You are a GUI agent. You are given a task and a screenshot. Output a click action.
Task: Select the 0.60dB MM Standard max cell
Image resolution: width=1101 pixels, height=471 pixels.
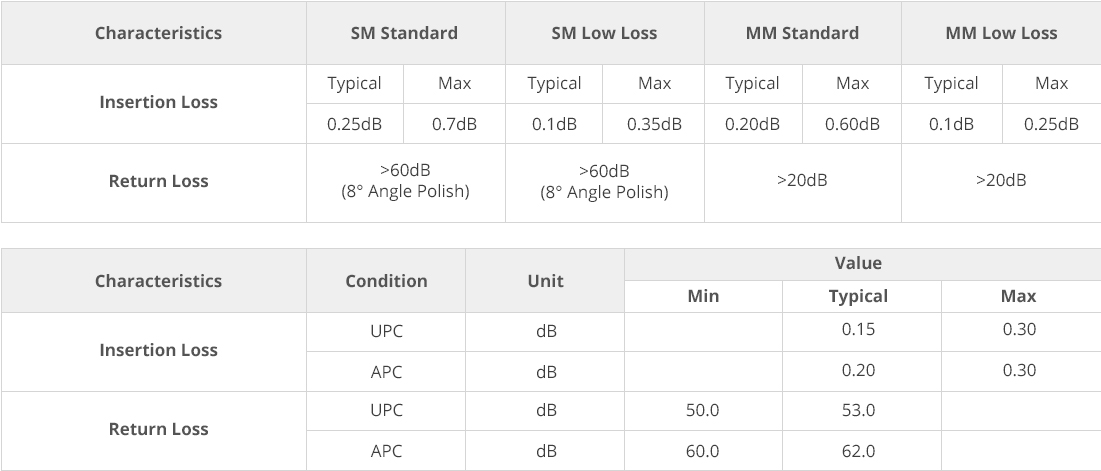[852, 124]
